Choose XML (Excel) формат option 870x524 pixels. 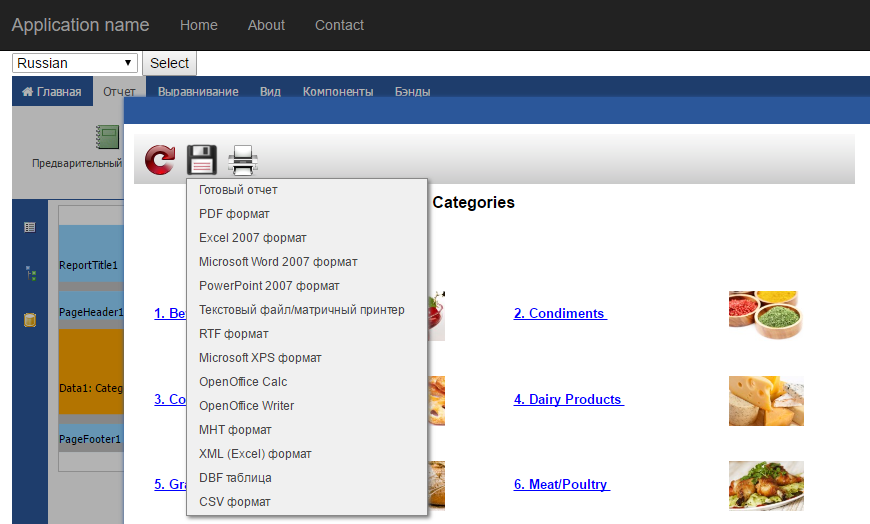click(307, 454)
